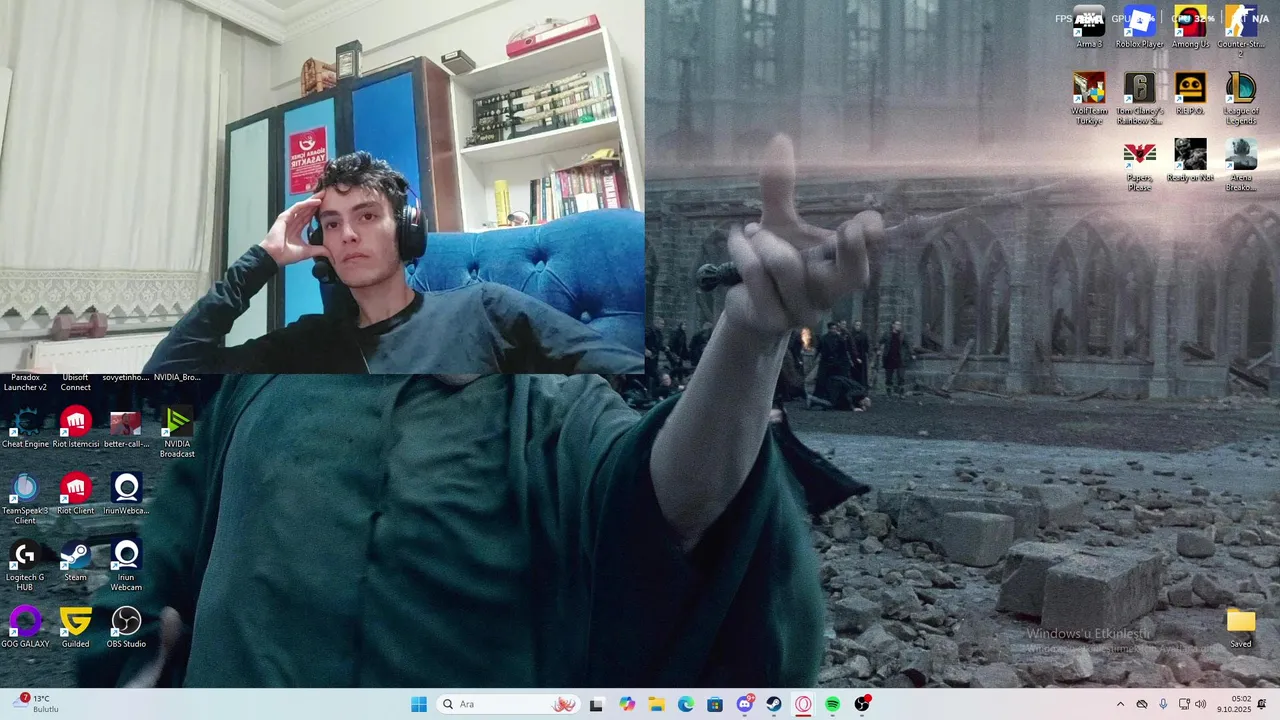Select the WolfTeam Türkiye desktop icon
Viewport: 1280px width, 720px height.
[x=1089, y=98]
